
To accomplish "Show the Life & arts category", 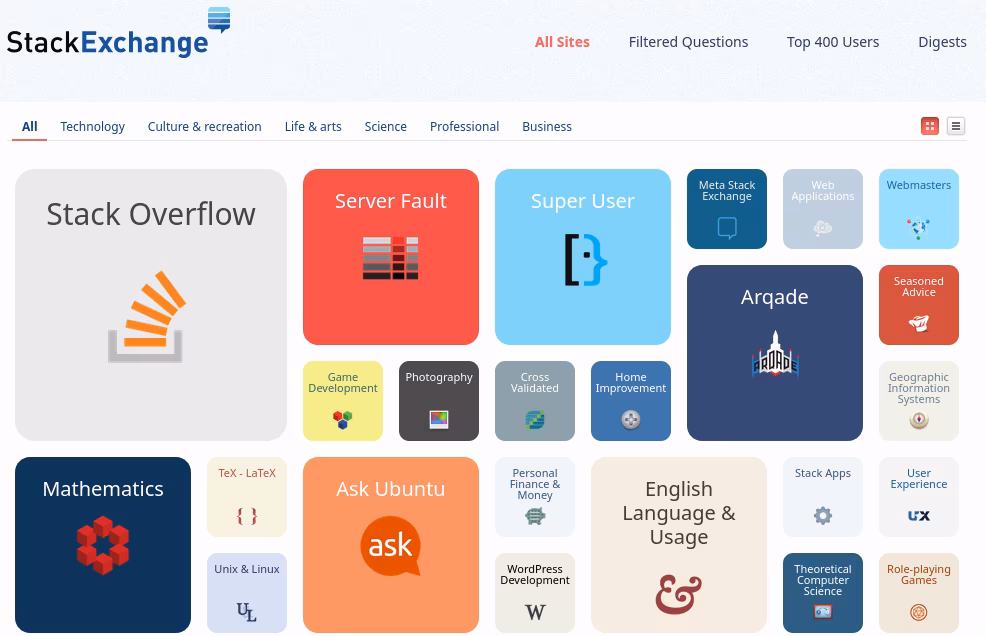I will [313, 126].
